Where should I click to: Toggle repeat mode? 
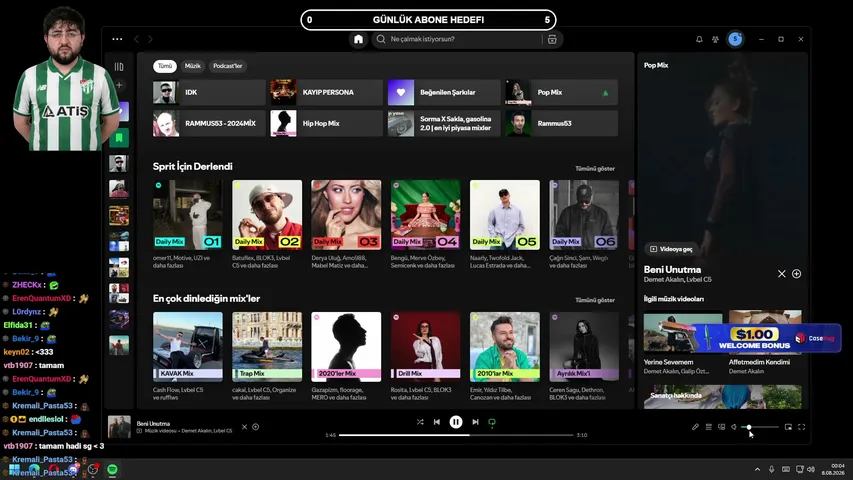[x=492, y=422]
